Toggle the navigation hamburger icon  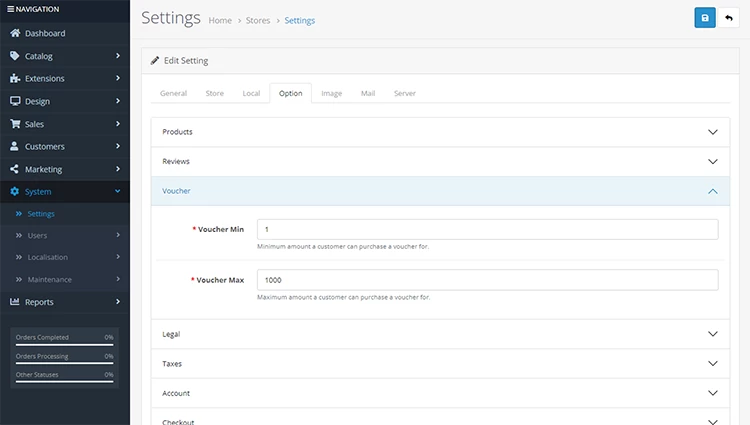click(x=11, y=9)
